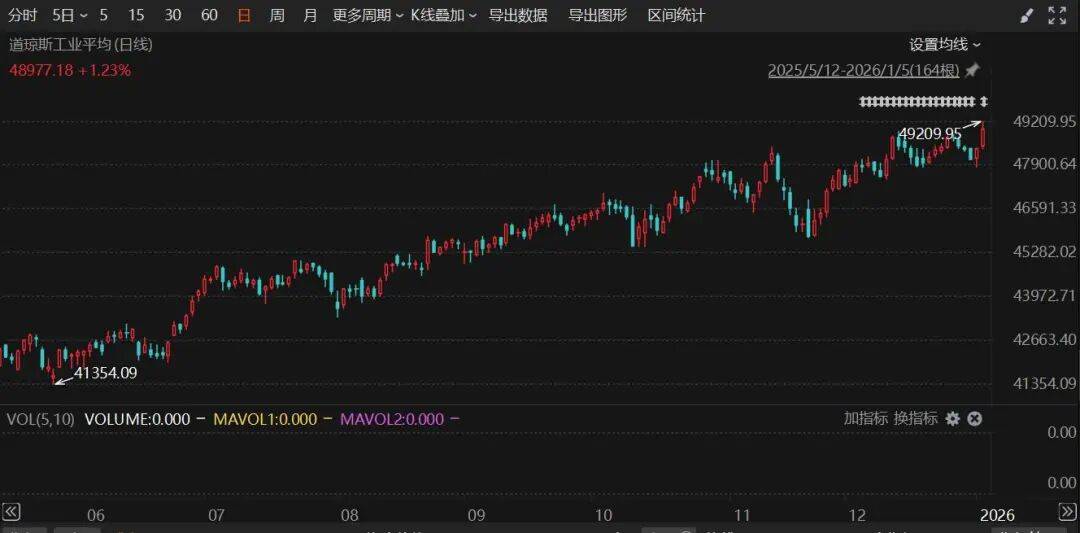Click the 导出数据 export data button
Viewport: 1080px width, 533px height.
coord(518,15)
